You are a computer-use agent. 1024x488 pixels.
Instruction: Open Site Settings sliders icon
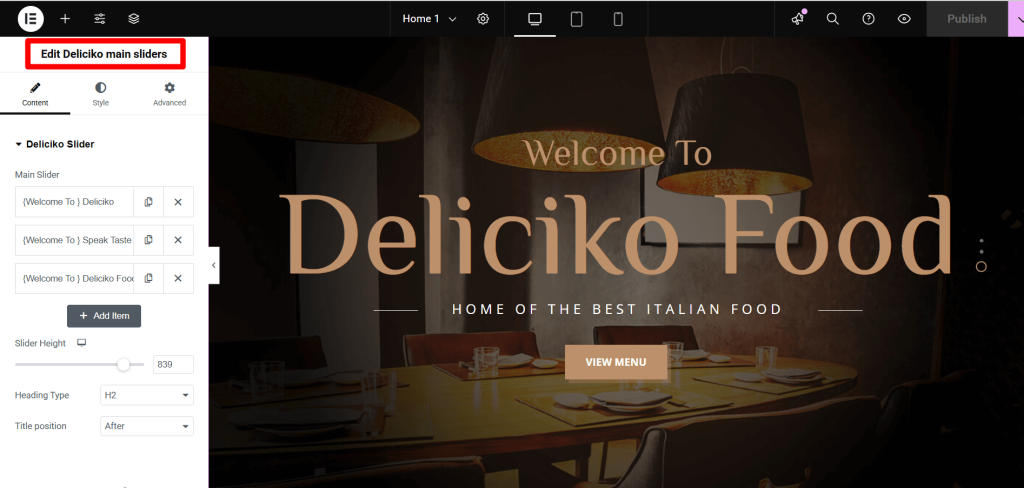[x=99, y=18]
